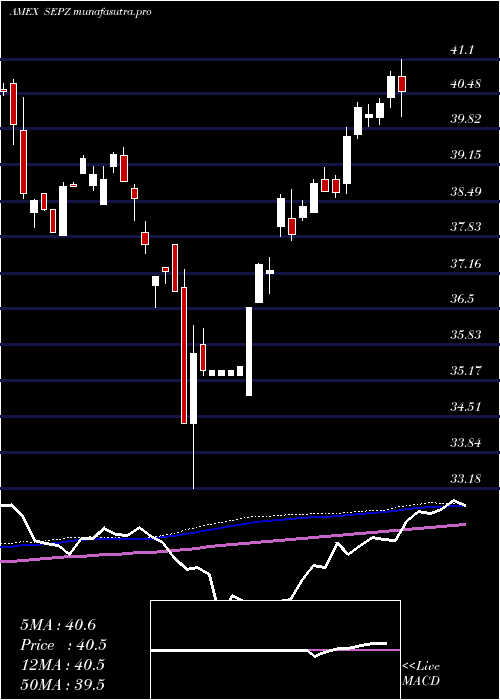Click the 39.15 price axis label
Screen dimensions: 500x700
466,155
